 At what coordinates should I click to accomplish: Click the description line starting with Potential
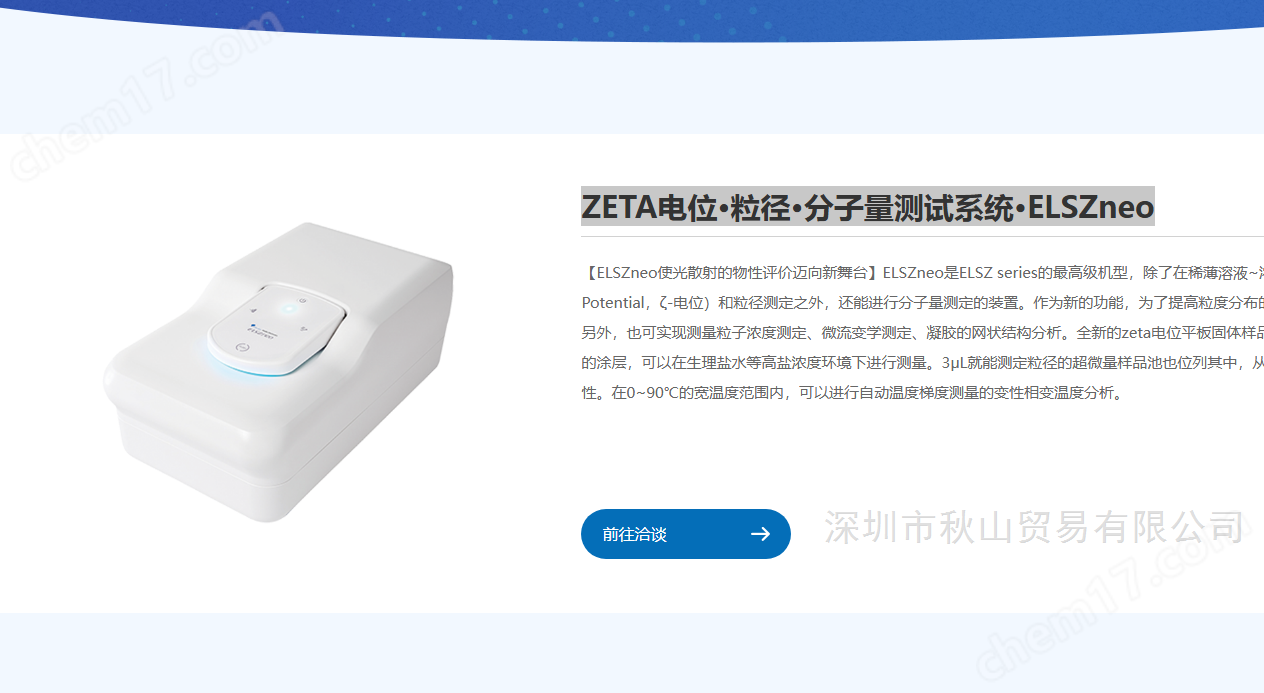[x=922, y=302]
